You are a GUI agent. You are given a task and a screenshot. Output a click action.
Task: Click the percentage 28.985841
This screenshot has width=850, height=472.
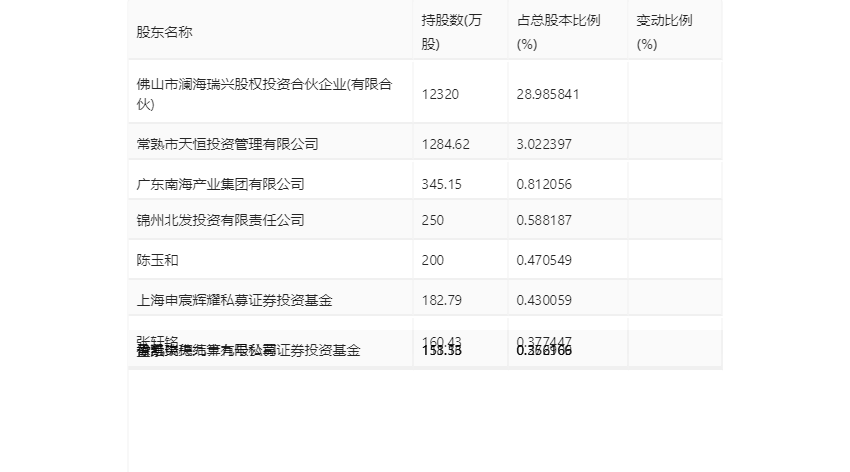[x=548, y=94]
